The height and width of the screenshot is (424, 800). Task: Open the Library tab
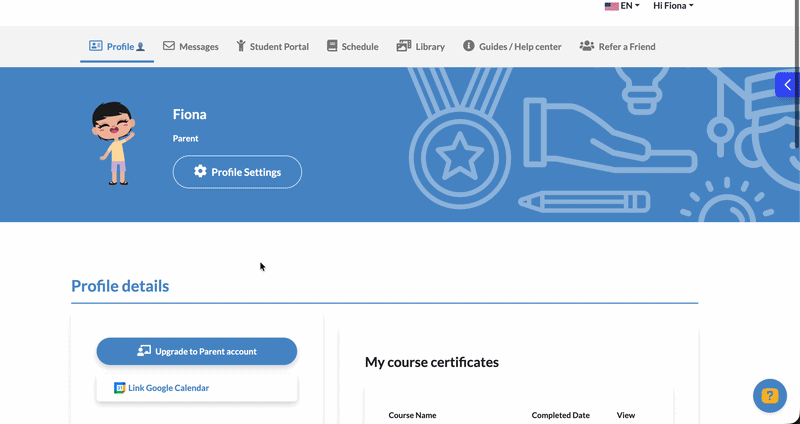[x=421, y=46]
